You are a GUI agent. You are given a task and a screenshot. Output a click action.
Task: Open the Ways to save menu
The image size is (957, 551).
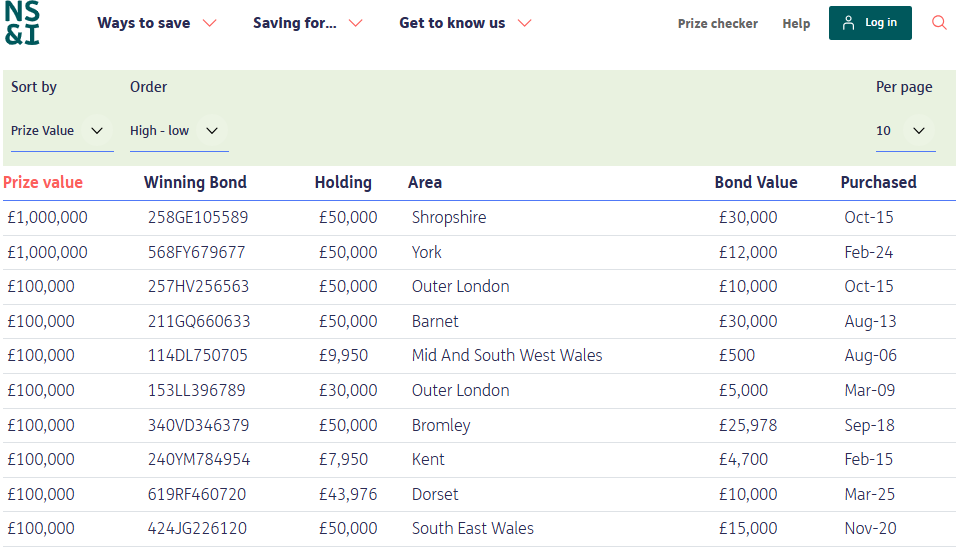[144, 23]
